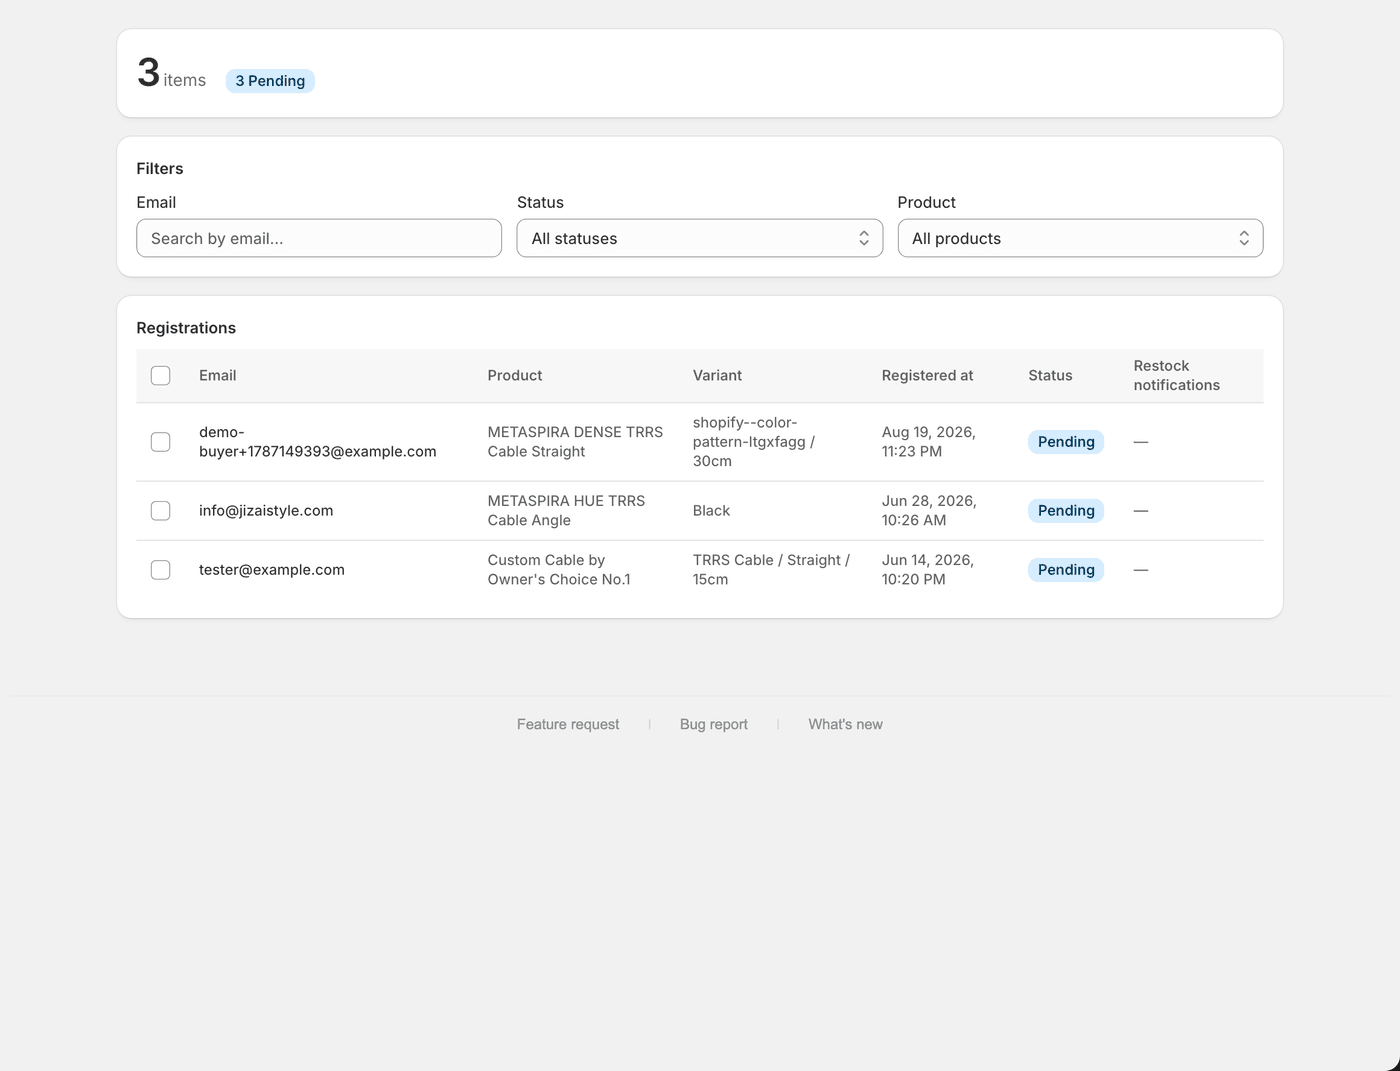Viewport: 1400px width, 1071px height.
Task: Click the 3 items count
Action: [172, 74]
